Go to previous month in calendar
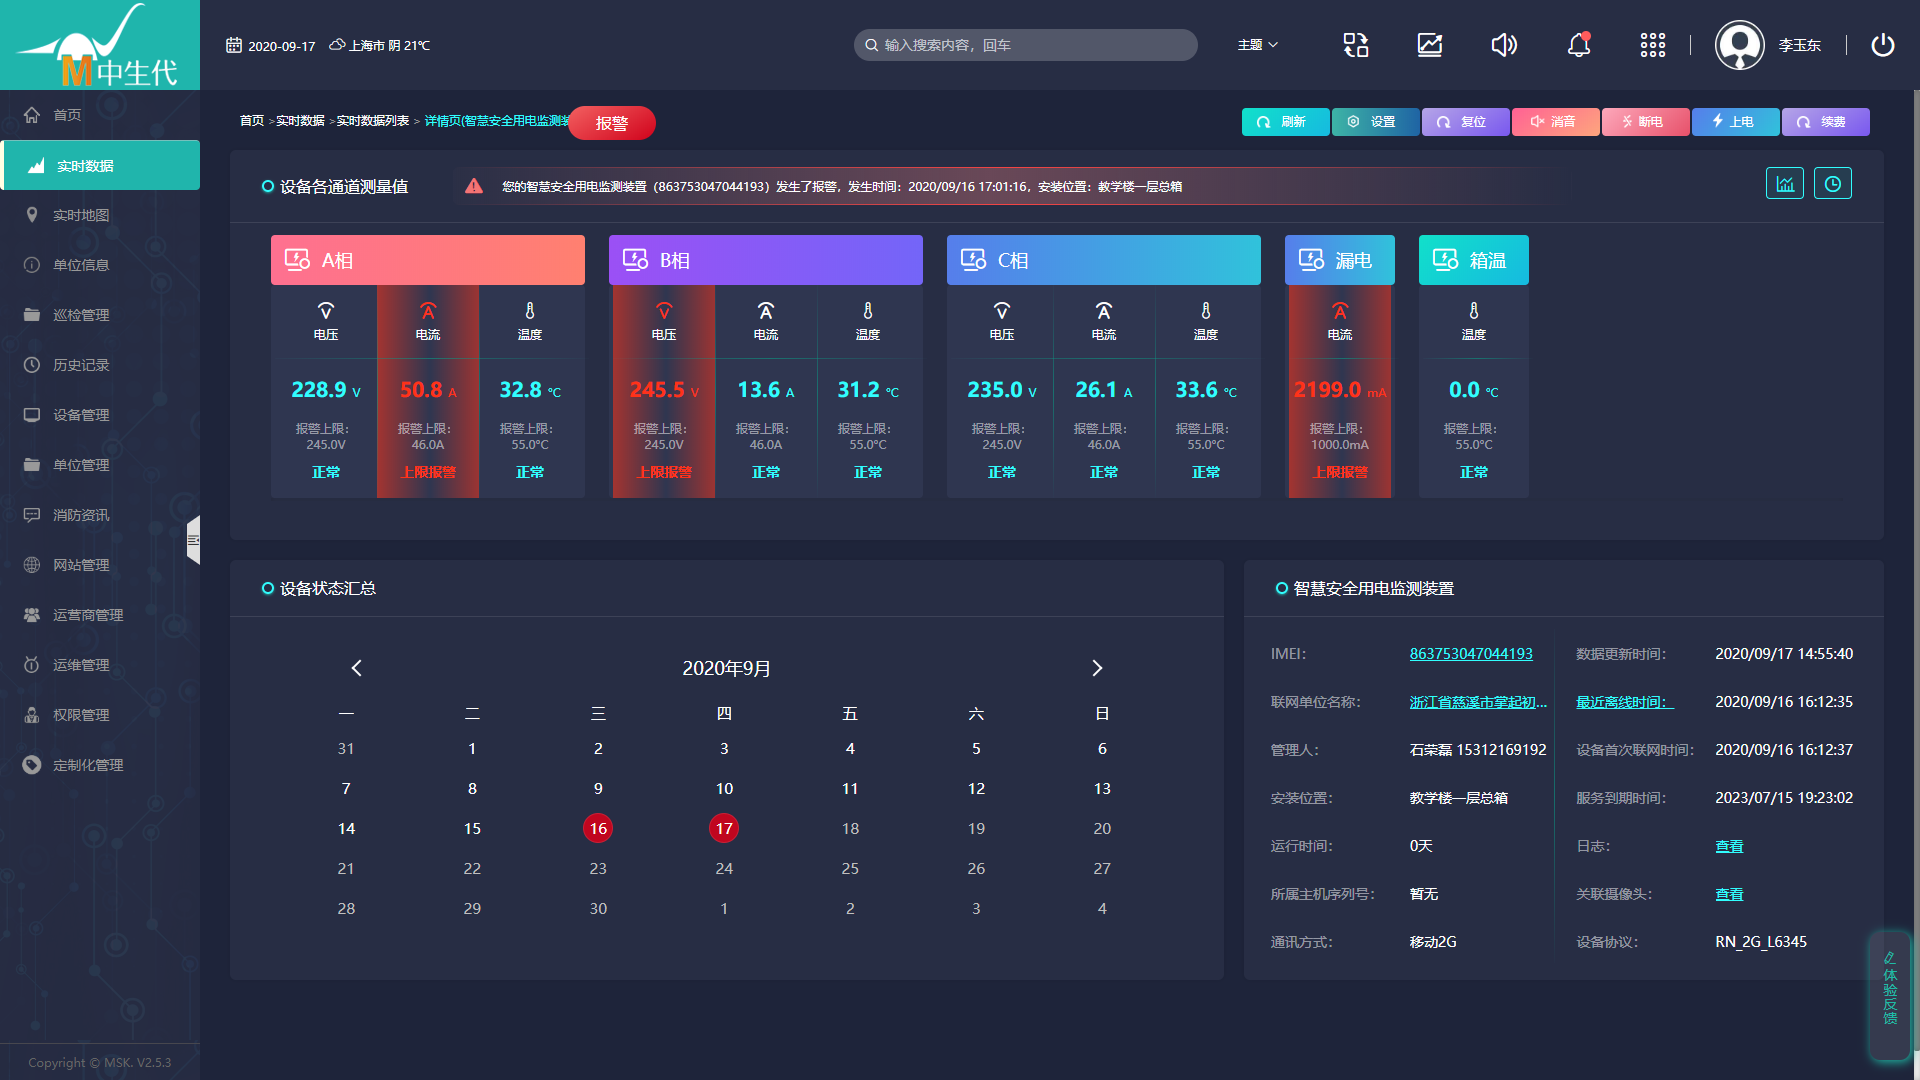The width and height of the screenshot is (1920, 1080). pyautogui.click(x=357, y=668)
